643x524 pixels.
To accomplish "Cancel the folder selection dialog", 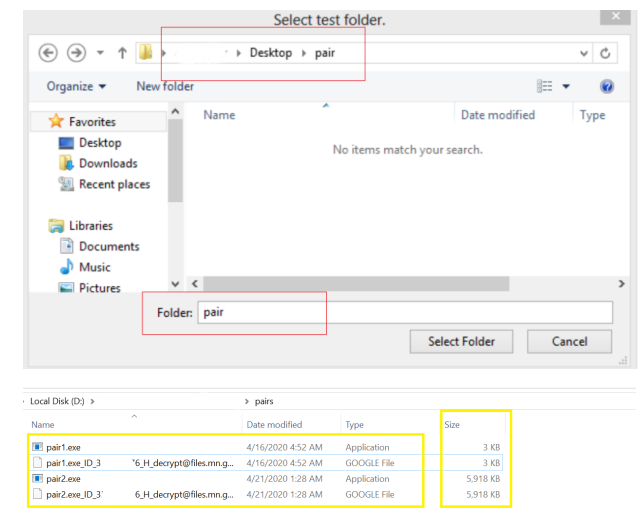I will 569,341.
